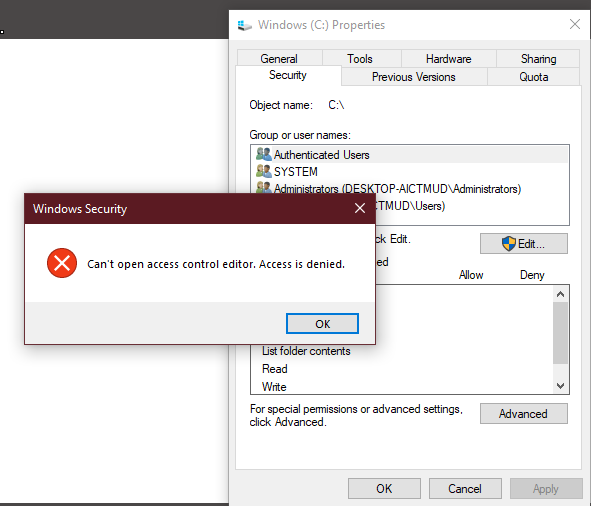Image resolution: width=591 pixels, height=506 pixels.
Task: Select the Administrators group entry
Action: (410, 188)
